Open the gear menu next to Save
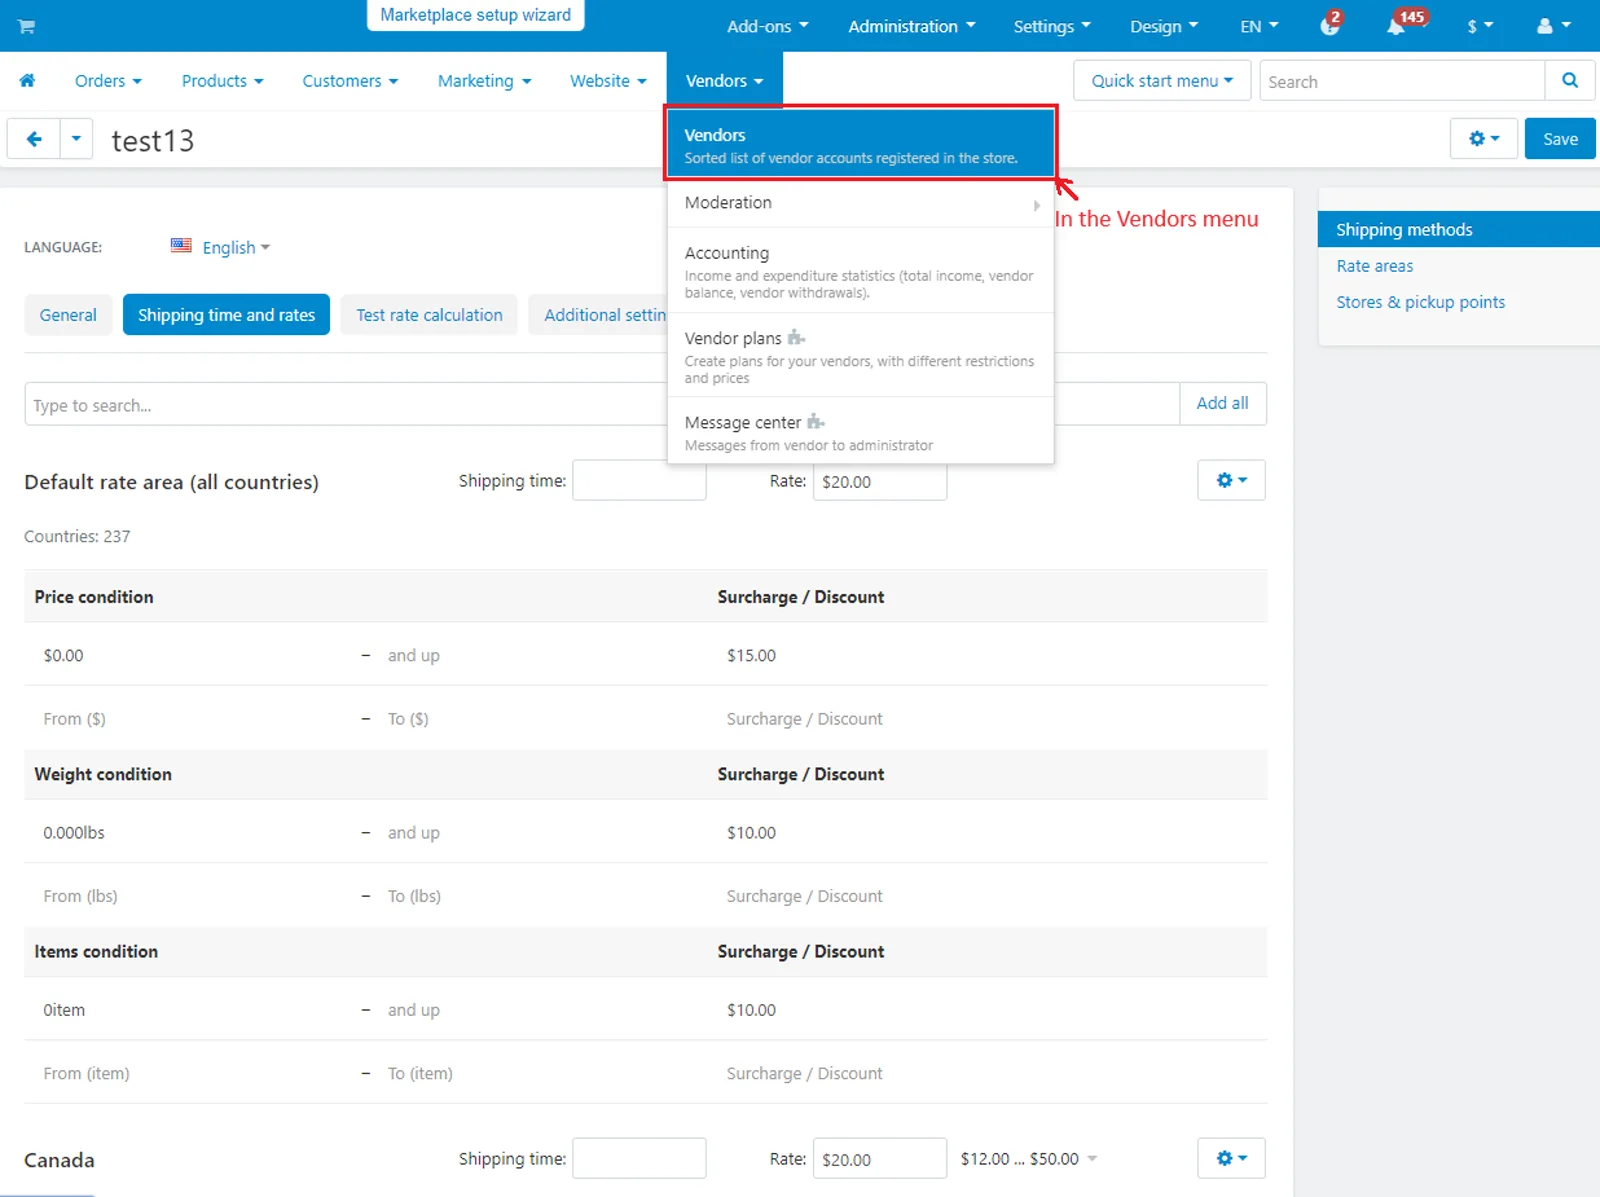The image size is (1600, 1197). pos(1484,139)
